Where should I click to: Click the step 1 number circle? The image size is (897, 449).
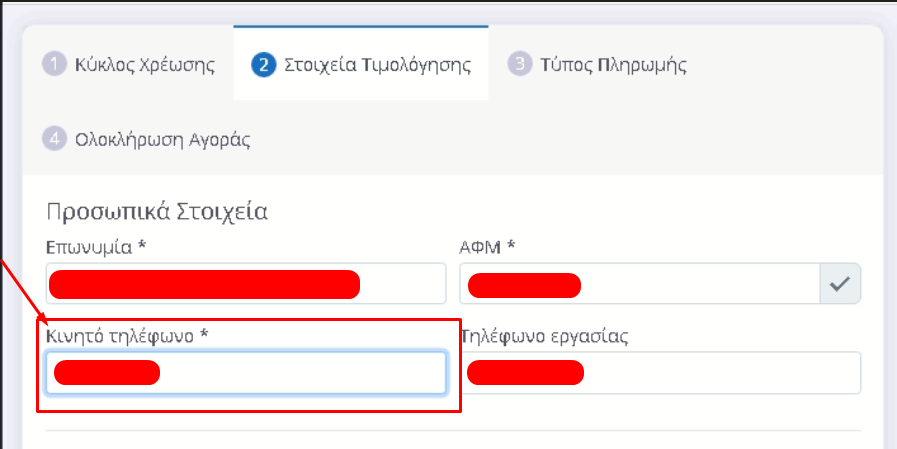tap(52, 65)
